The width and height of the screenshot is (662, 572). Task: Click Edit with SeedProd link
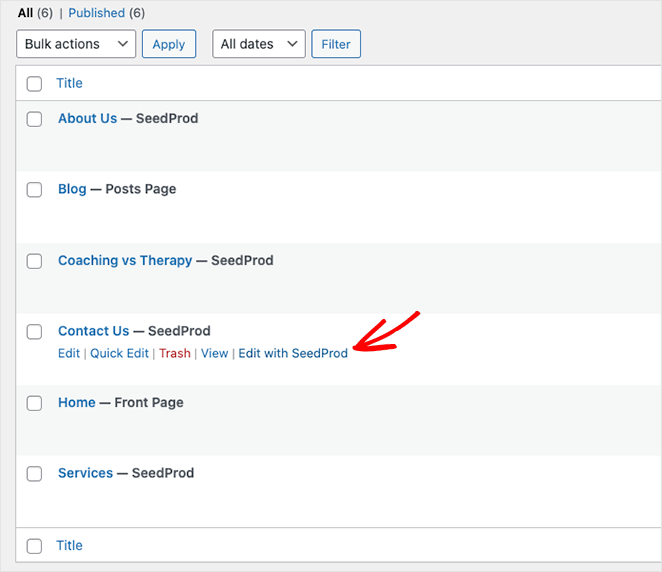pyautogui.click(x=293, y=353)
